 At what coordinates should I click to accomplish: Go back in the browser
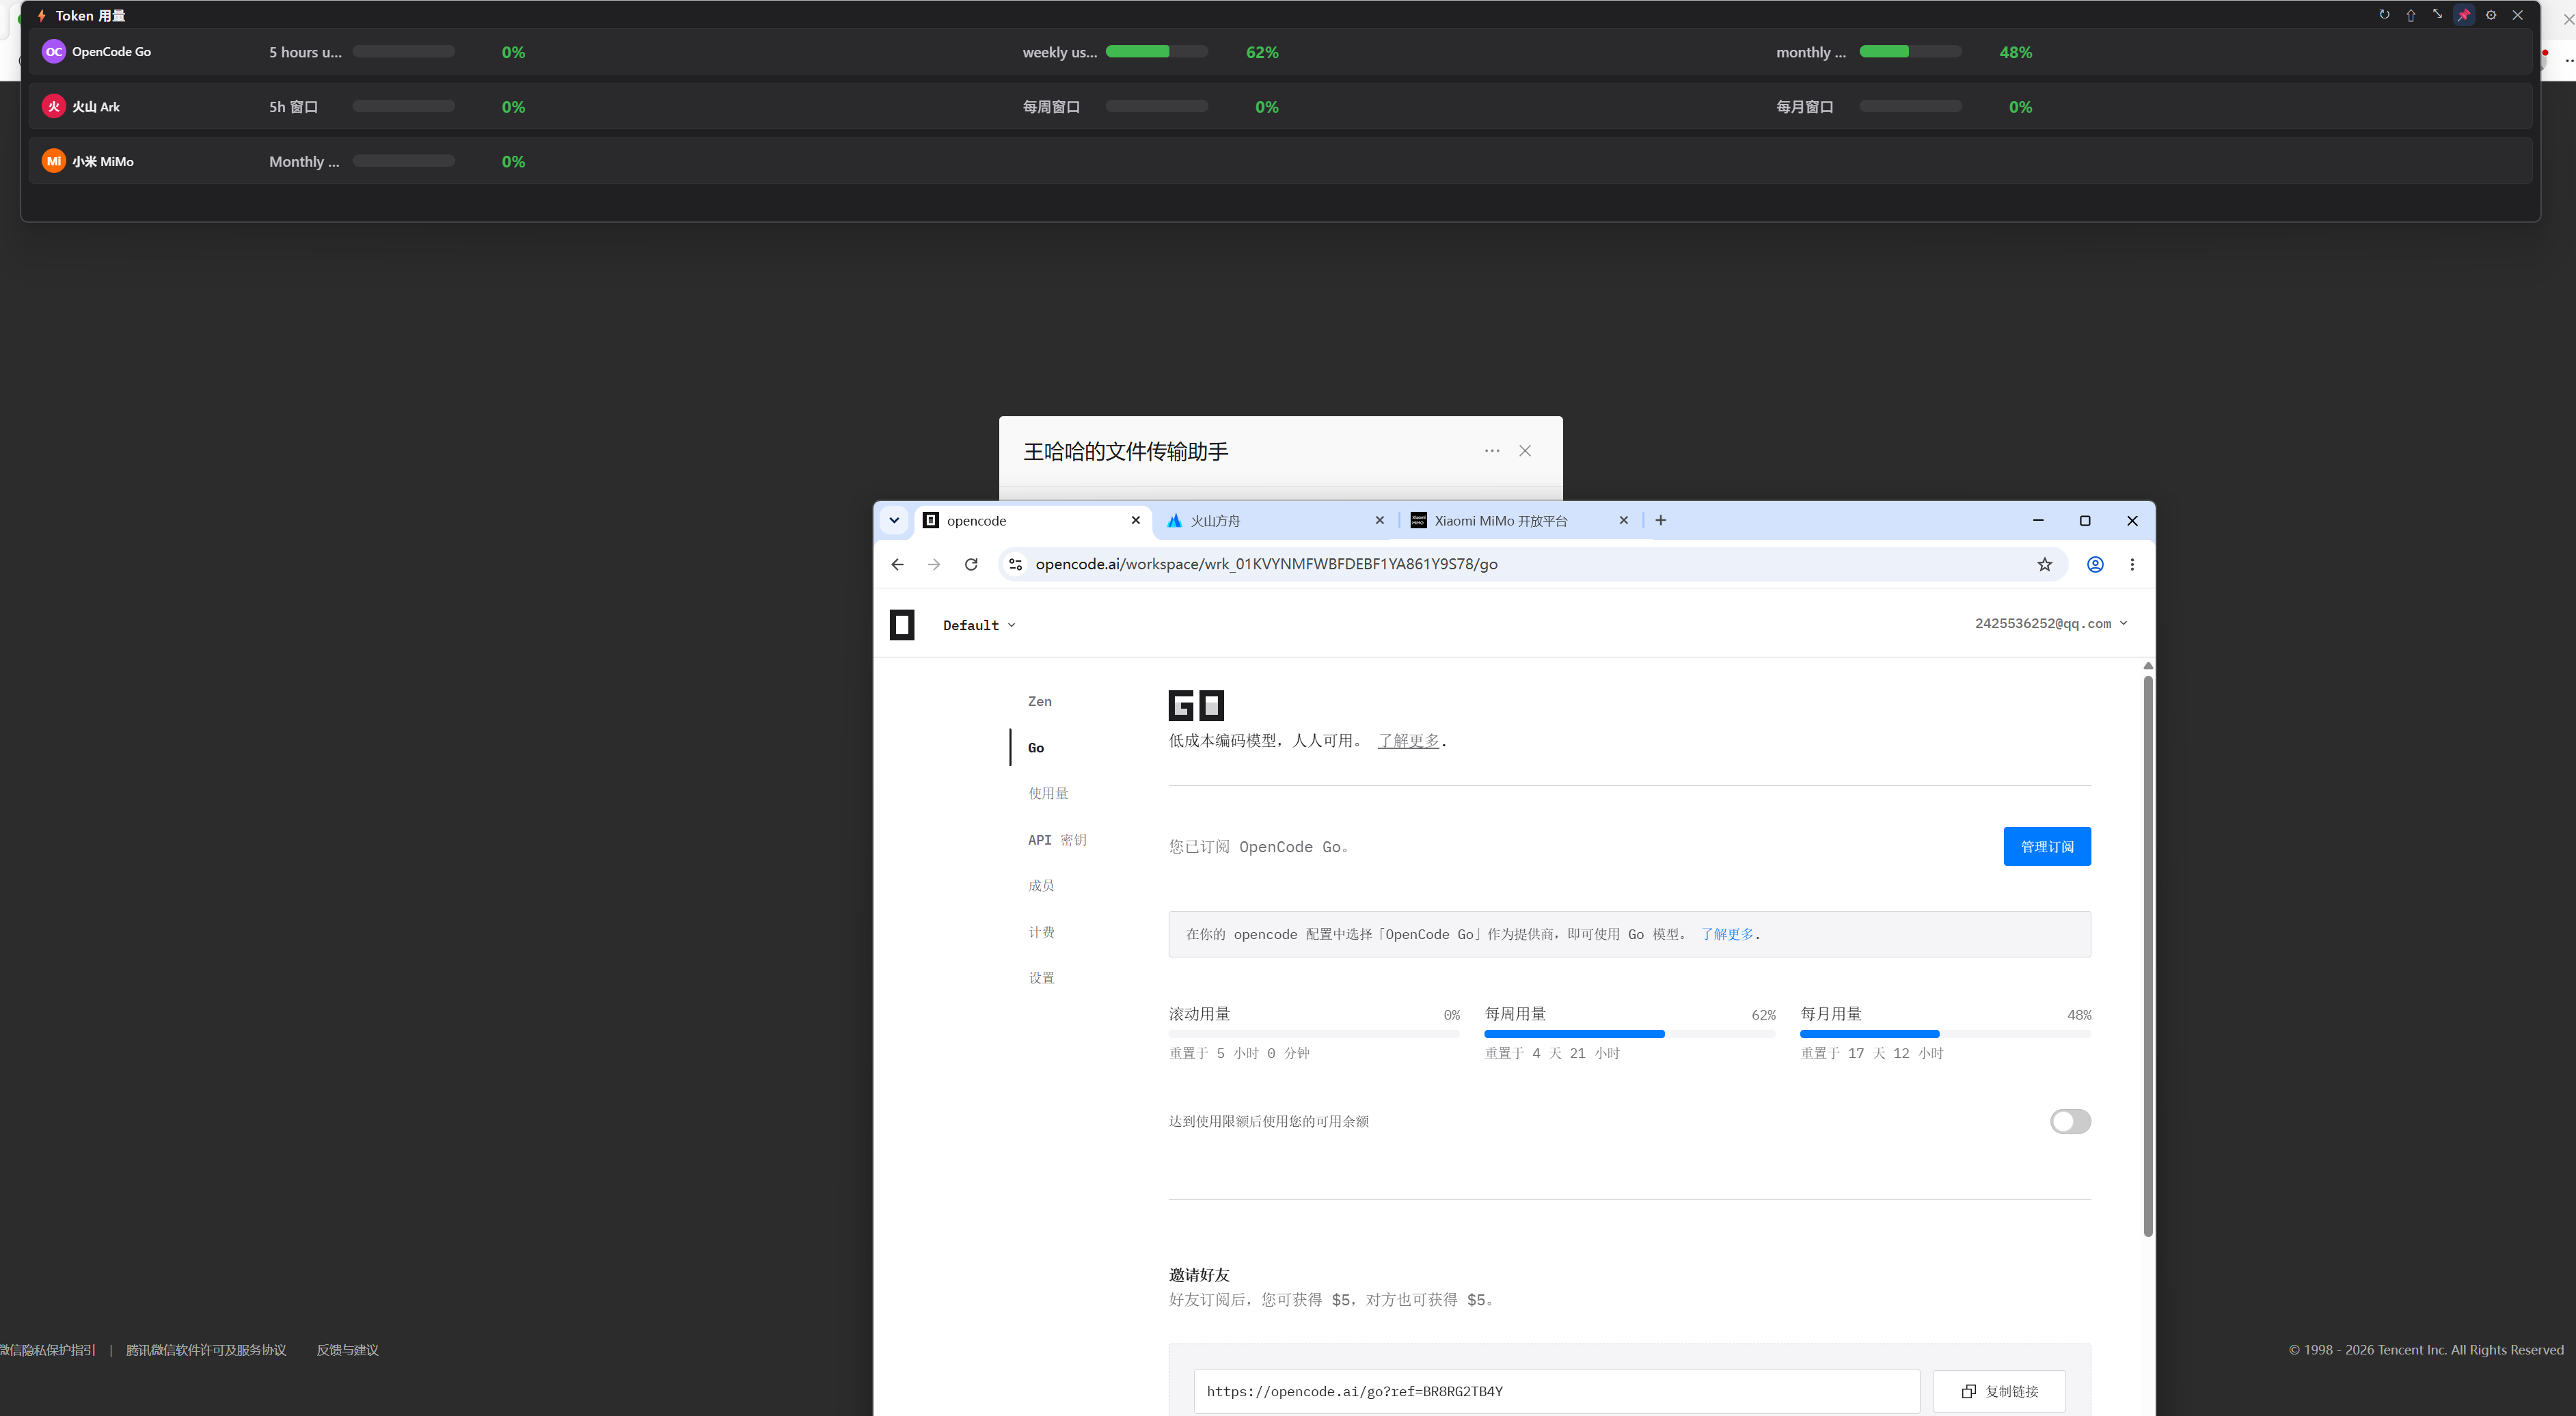[x=897, y=564]
